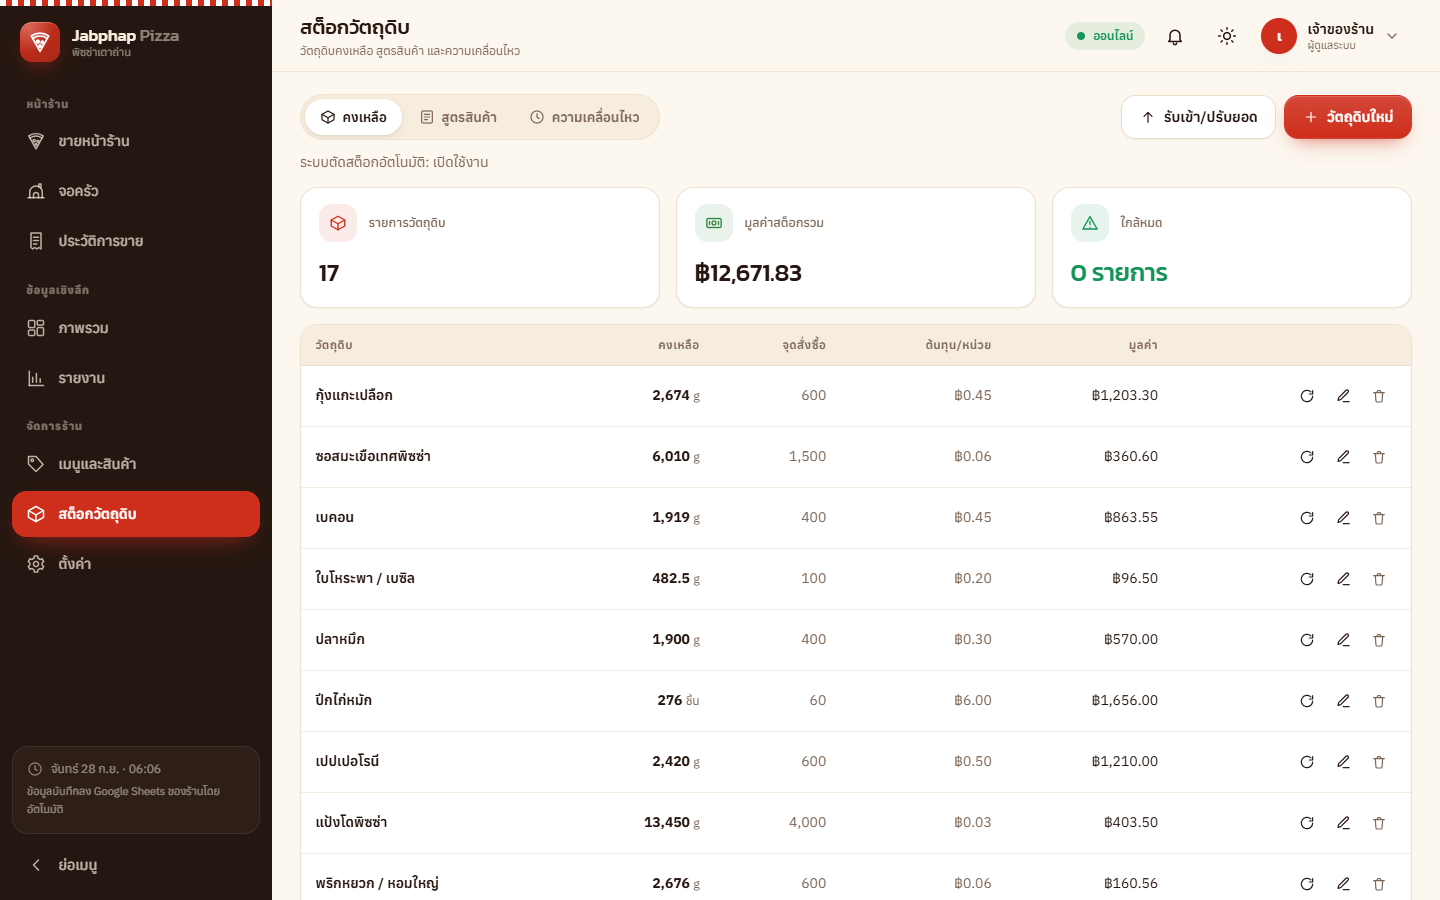Add a new ingredient with วัตถุดิบใหม่
Image resolution: width=1440 pixels, height=900 pixels.
(x=1348, y=117)
